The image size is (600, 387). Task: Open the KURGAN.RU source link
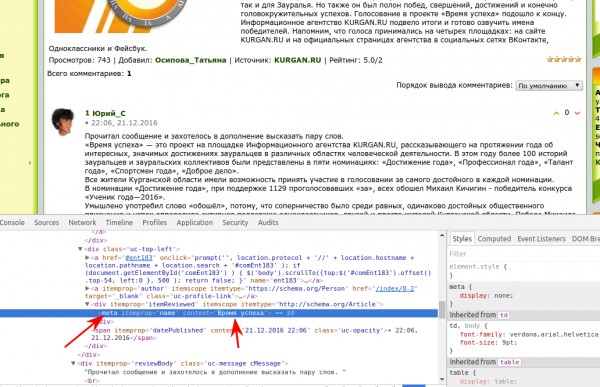coord(298,60)
